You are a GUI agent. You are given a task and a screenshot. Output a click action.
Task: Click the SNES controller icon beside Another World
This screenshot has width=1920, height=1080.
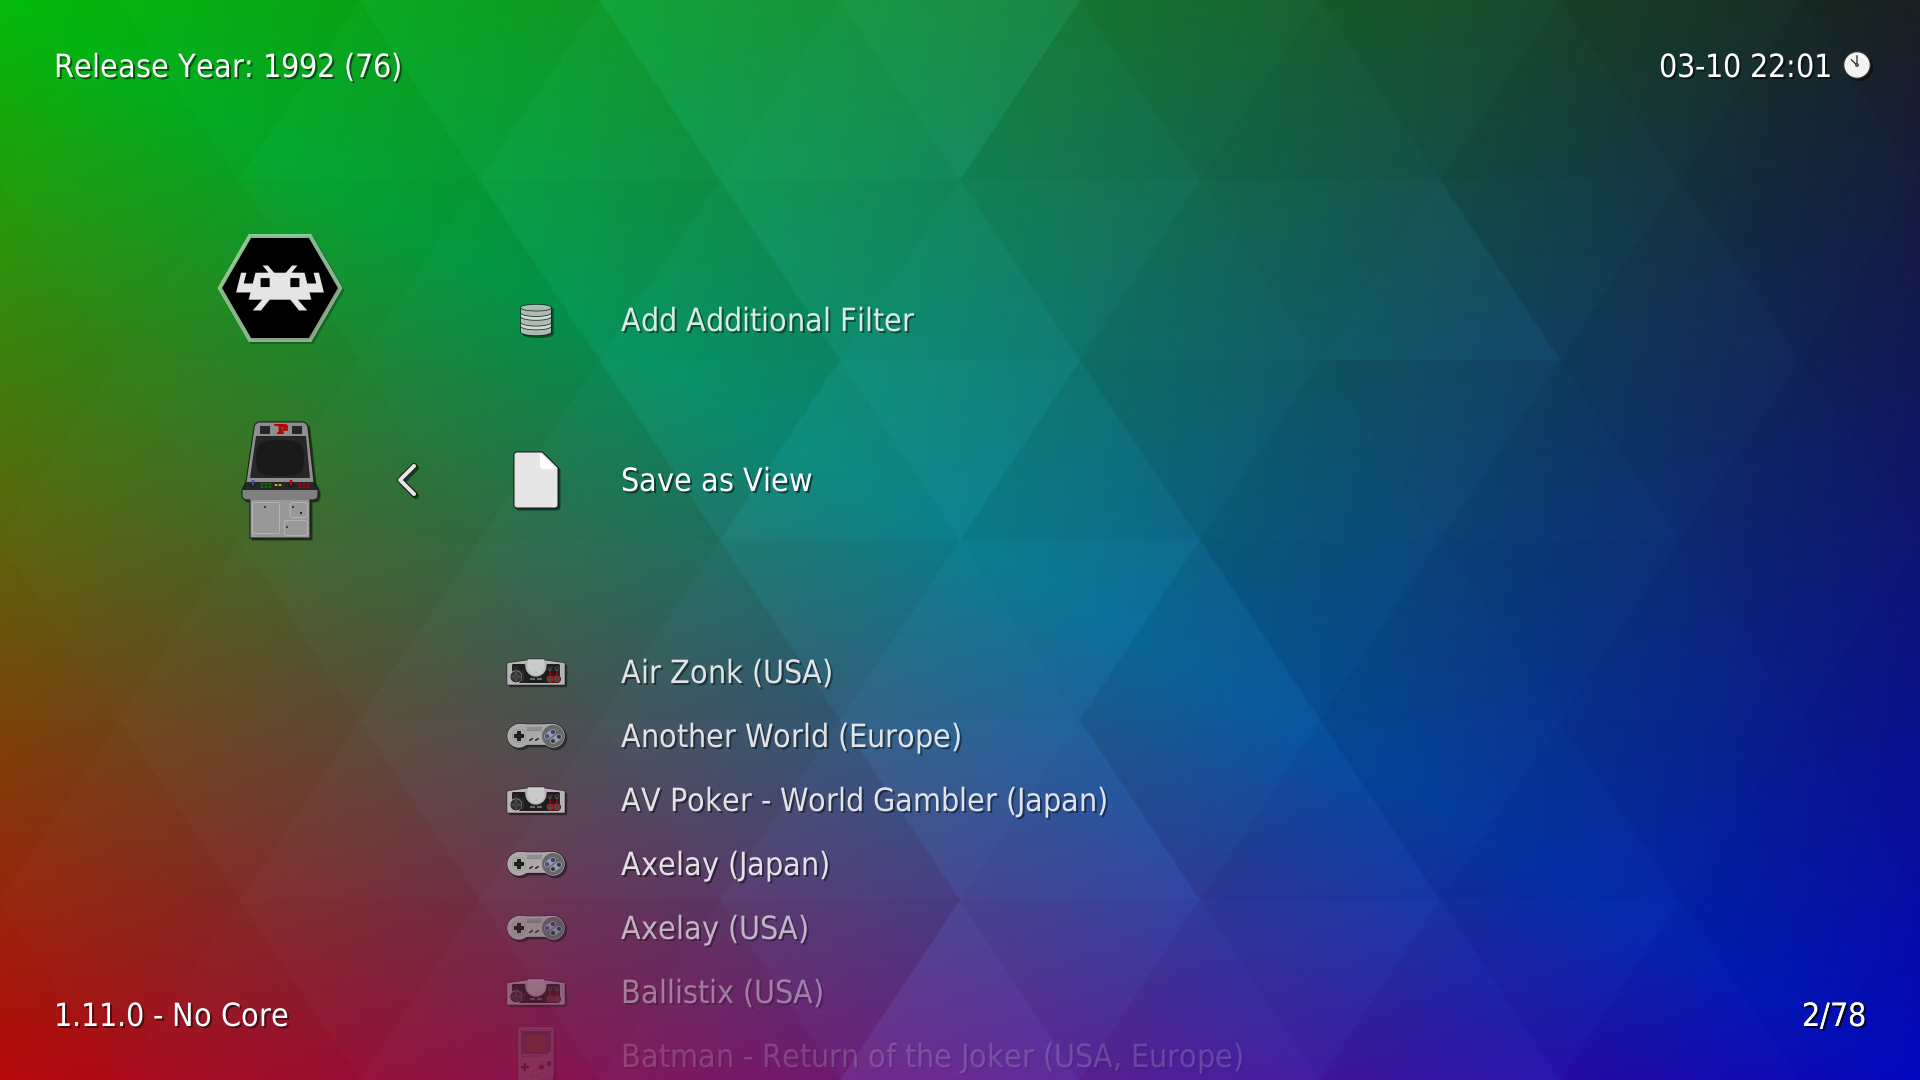pos(536,736)
